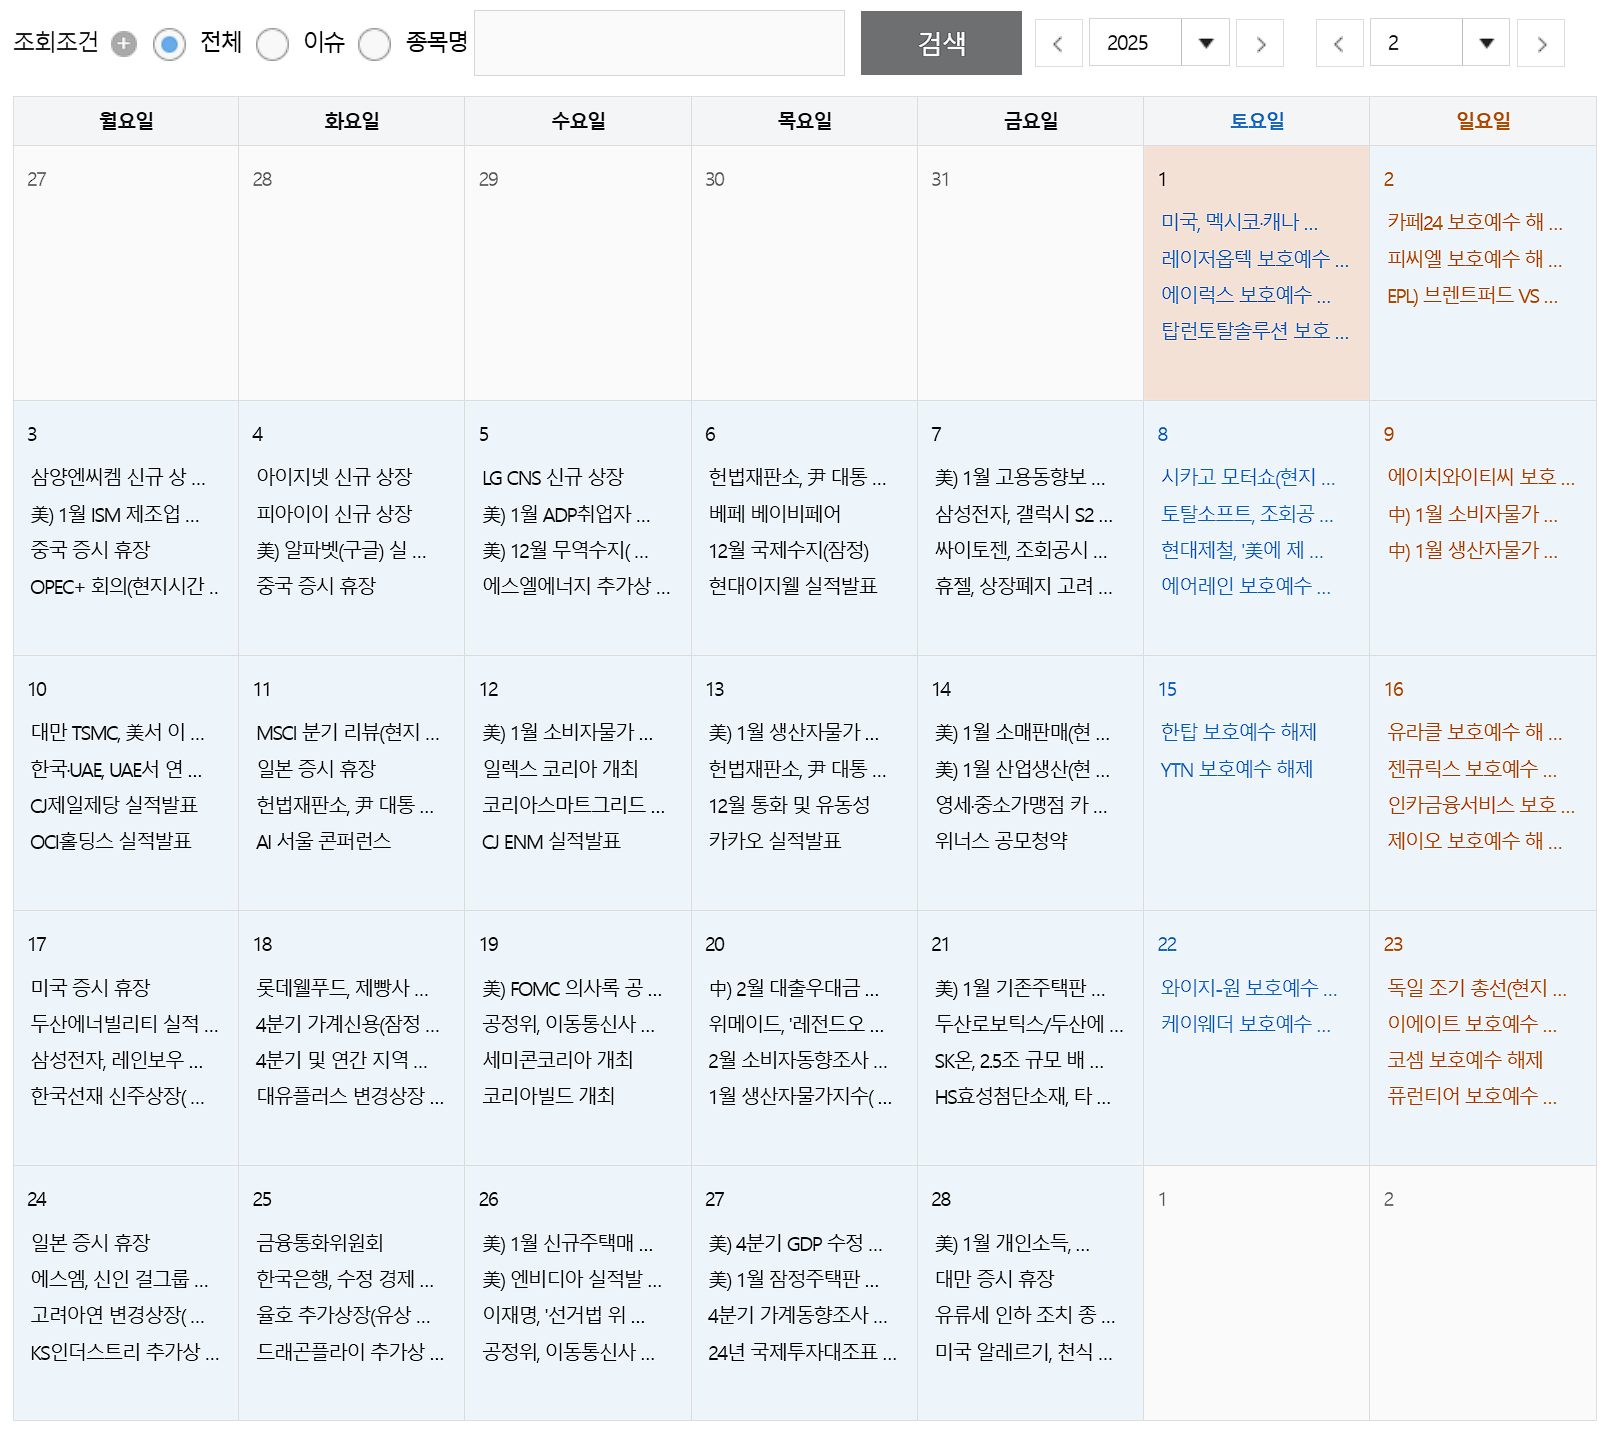Click the right arrow after the month selector
The image size is (1608, 1430).
pyautogui.click(x=1541, y=43)
